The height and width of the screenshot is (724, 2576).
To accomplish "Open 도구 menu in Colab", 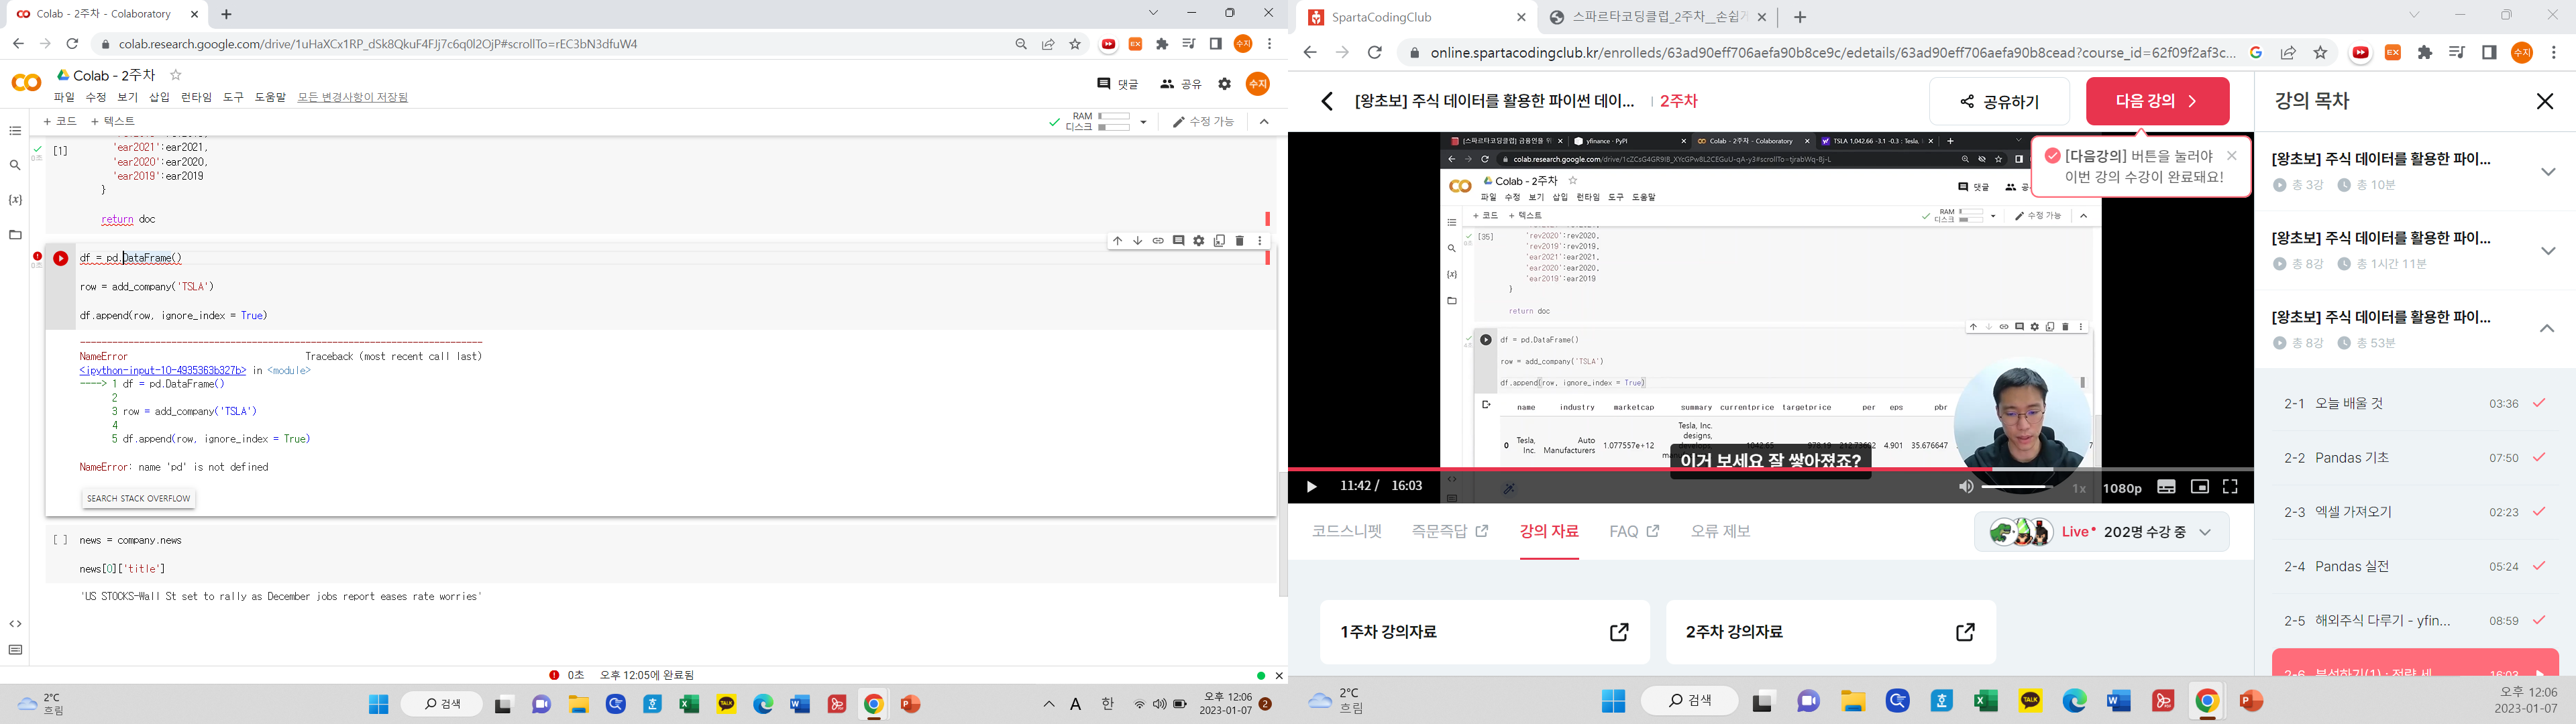I will pos(233,97).
